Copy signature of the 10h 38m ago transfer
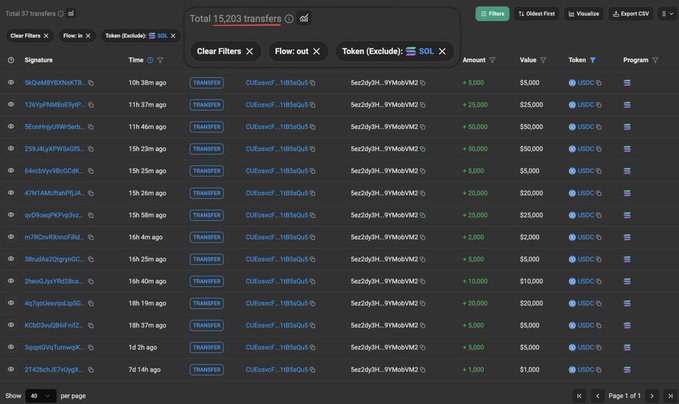The height and width of the screenshot is (404, 679). click(91, 83)
